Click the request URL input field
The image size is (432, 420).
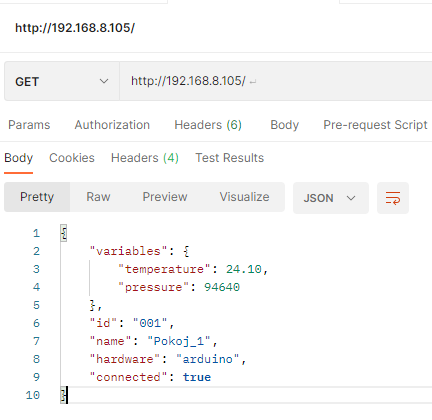276,81
